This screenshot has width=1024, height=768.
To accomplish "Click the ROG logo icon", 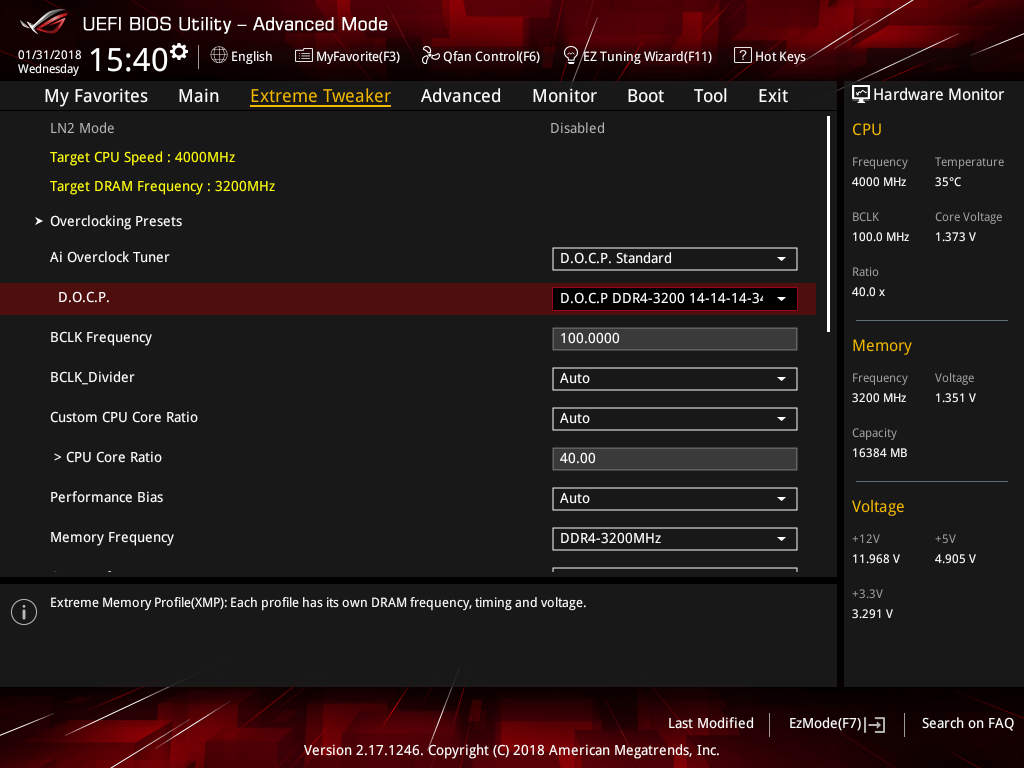I will point(44,23).
